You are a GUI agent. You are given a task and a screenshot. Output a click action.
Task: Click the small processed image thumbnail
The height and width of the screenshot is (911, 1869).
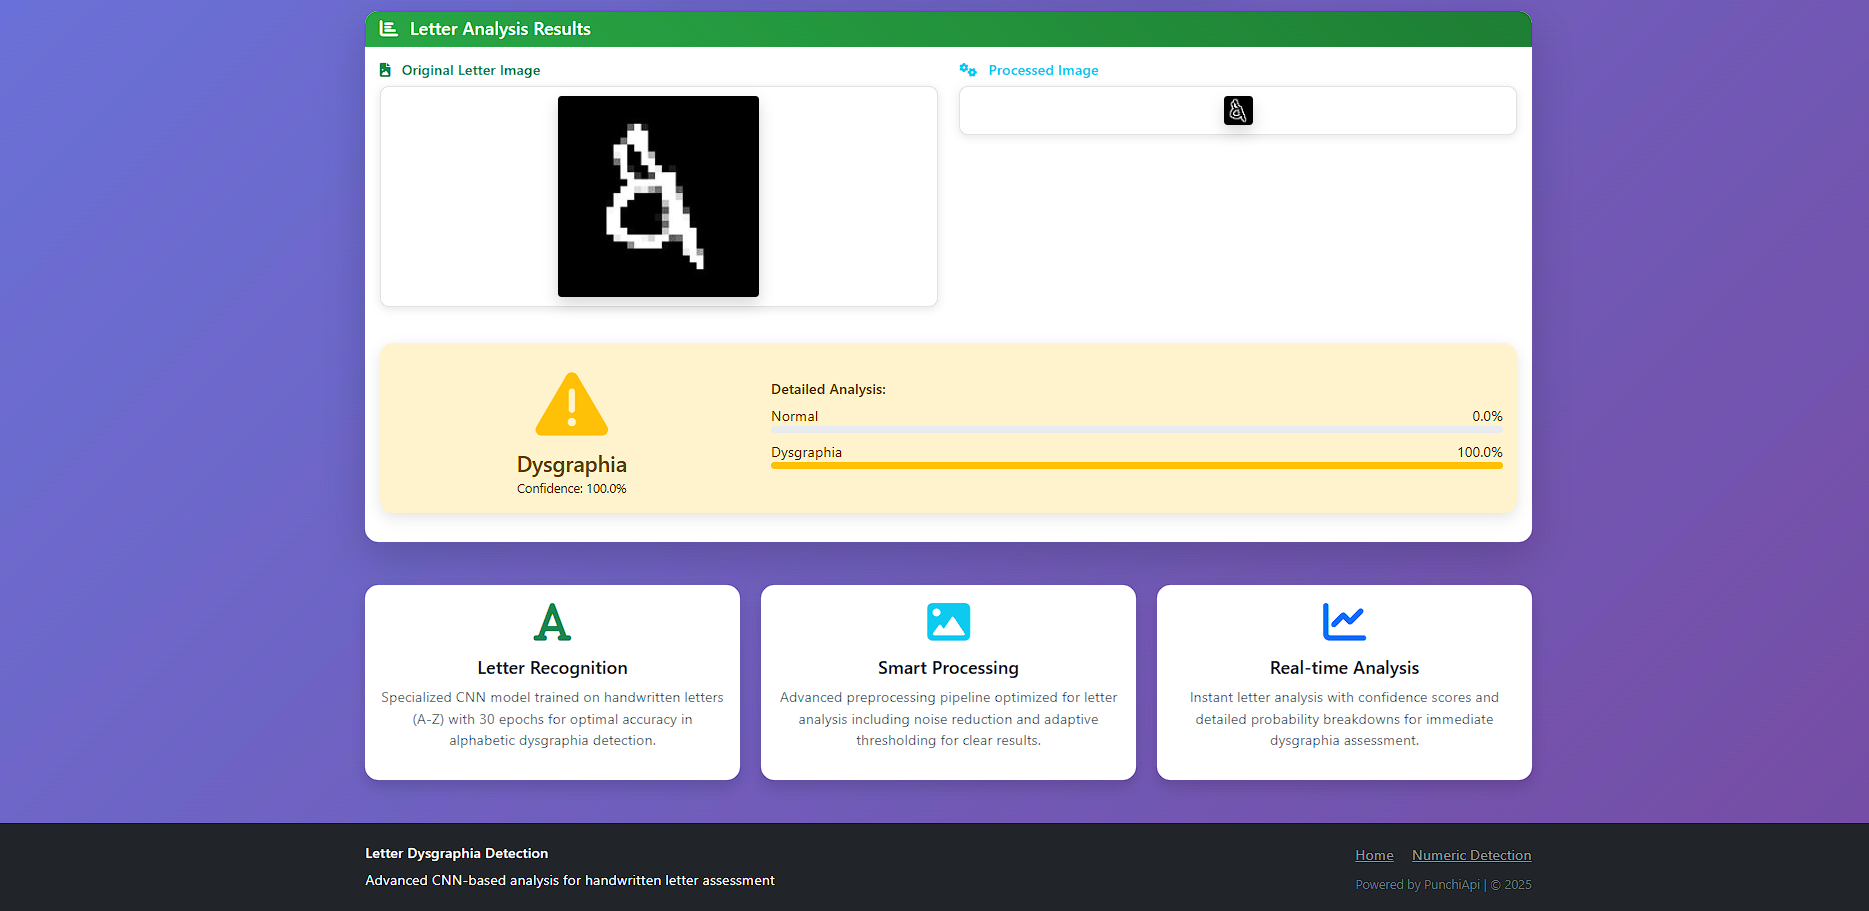pyautogui.click(x=1237, y=110)
